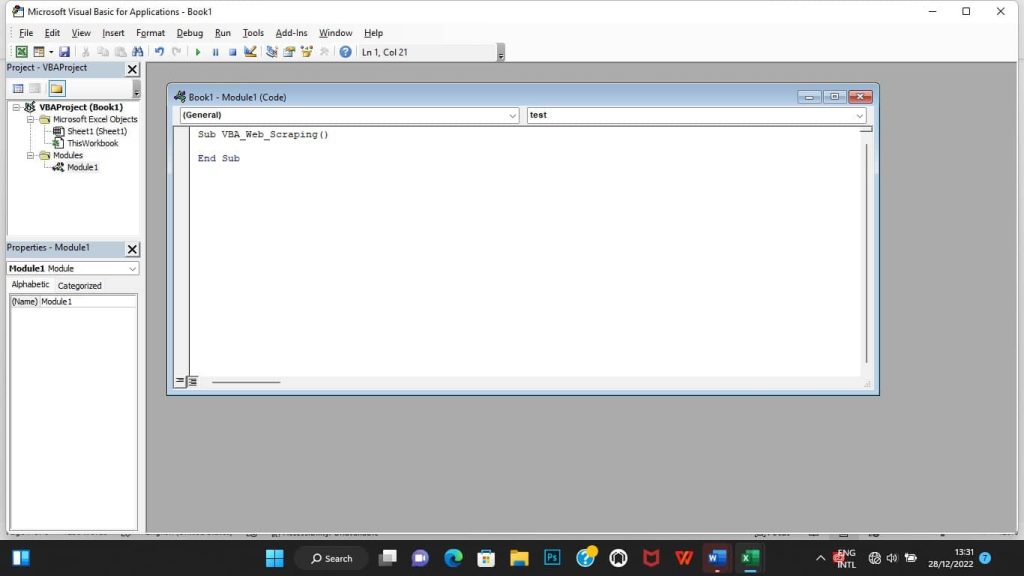This screenshot has width=1024, height=576.
Task: Click the End Sub code line
Action: (219, 158)
